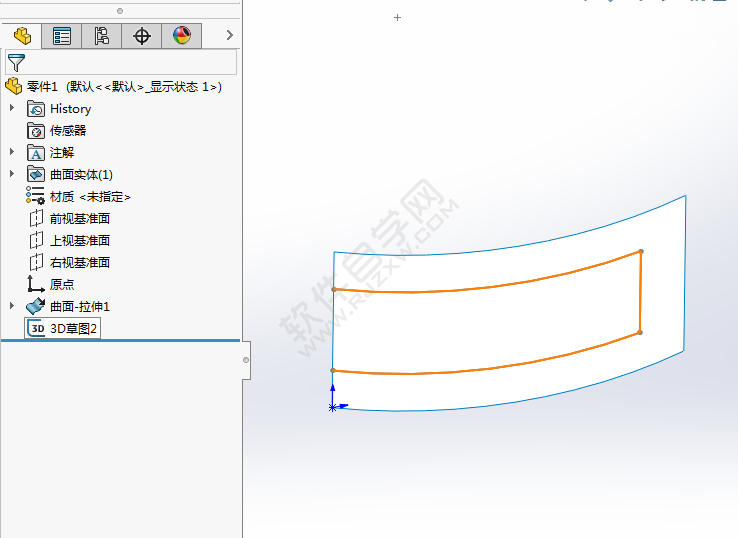Viewport: 738px width, 538px height.
Task: Click the 曲面-拉伸1 surface extrude icon
Action: [36, 306]
